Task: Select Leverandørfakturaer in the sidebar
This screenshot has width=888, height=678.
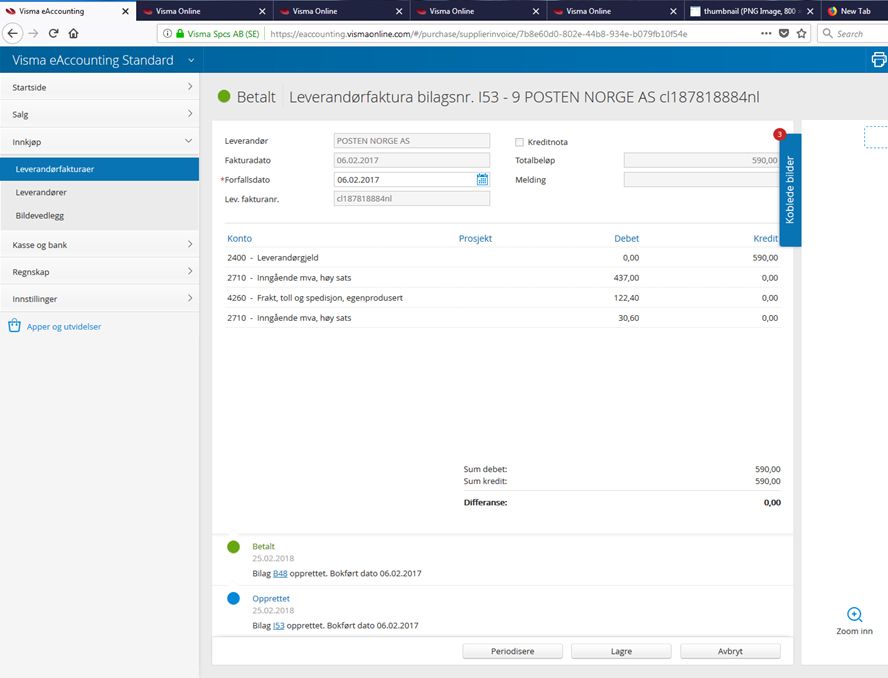Action: point(99,169)
